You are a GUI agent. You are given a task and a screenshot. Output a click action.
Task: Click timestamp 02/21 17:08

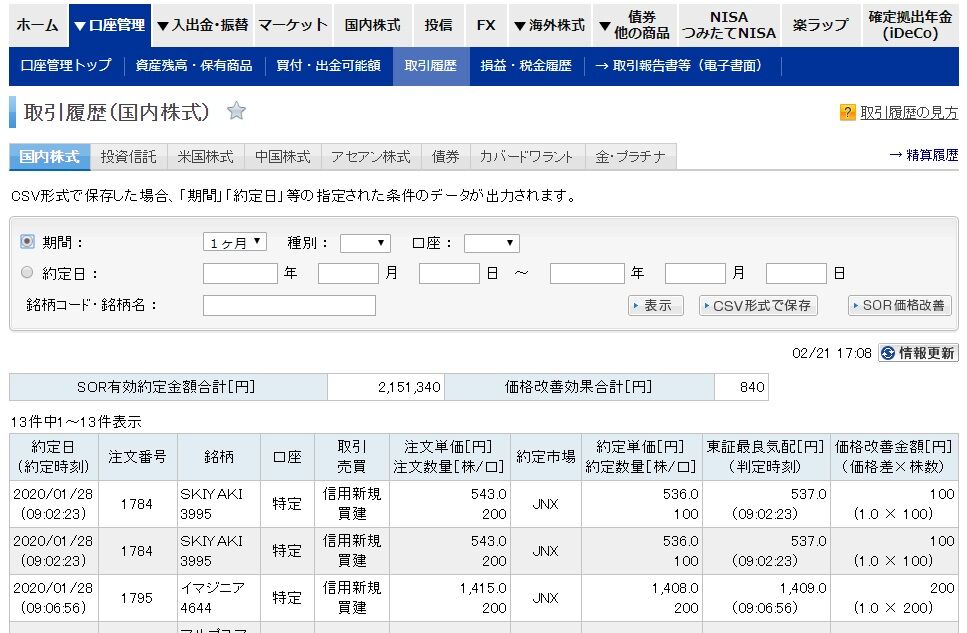pos(831,354)
